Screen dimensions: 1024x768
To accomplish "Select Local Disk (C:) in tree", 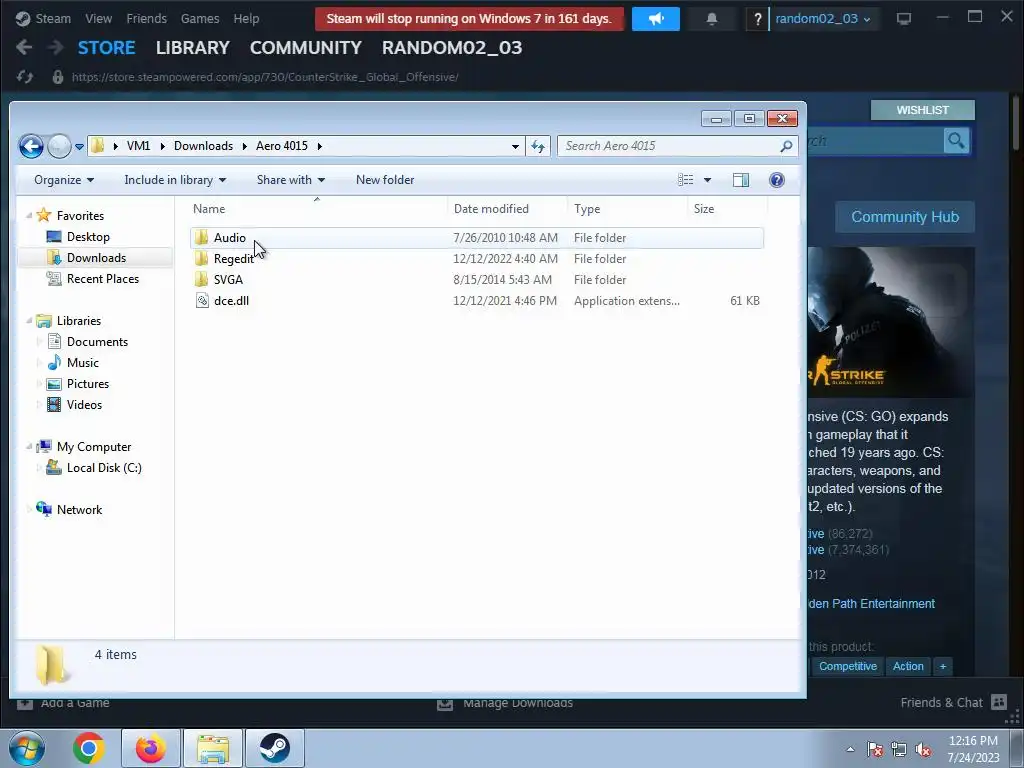I will click(x=104, y=468).
